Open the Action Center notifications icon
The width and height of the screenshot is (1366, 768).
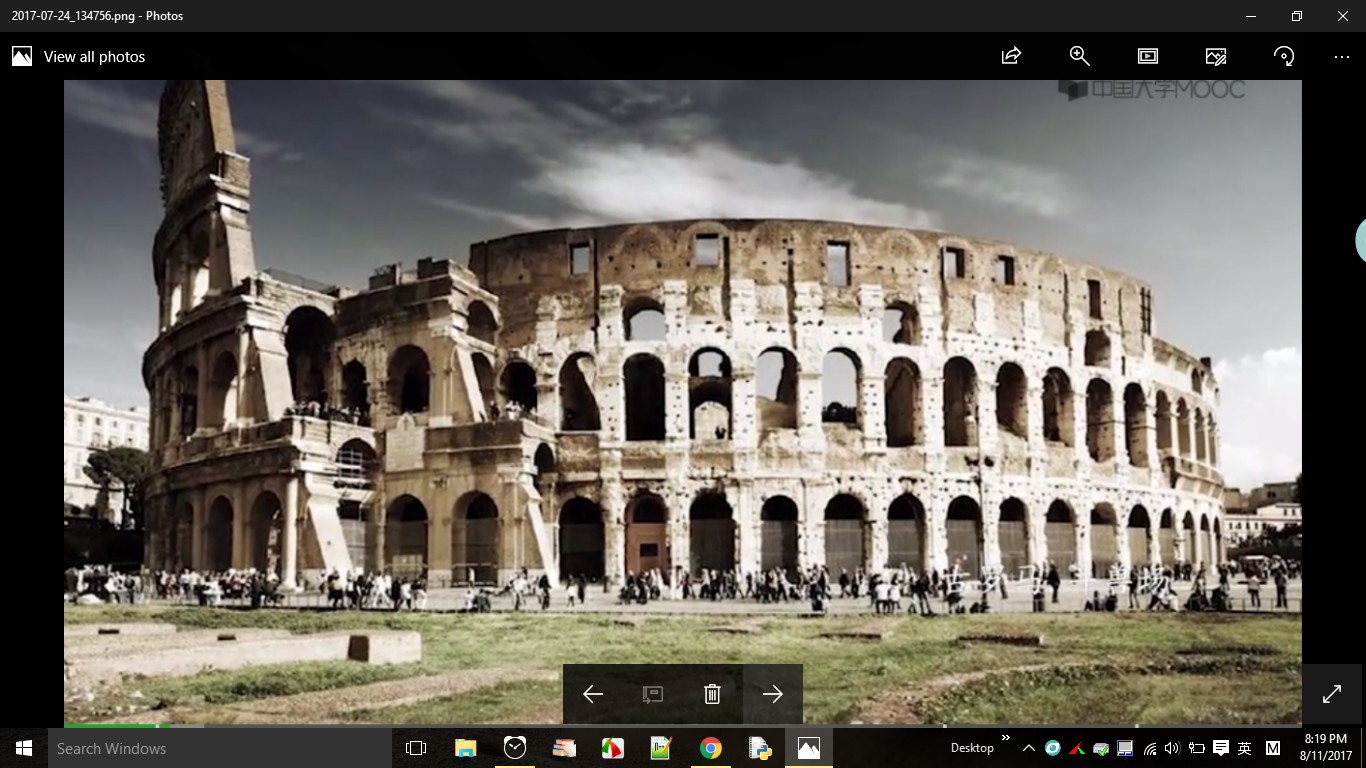(x=1221, y=748)
